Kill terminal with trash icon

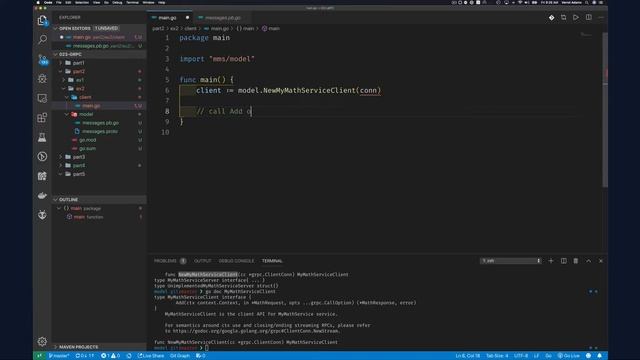(576, 261)
